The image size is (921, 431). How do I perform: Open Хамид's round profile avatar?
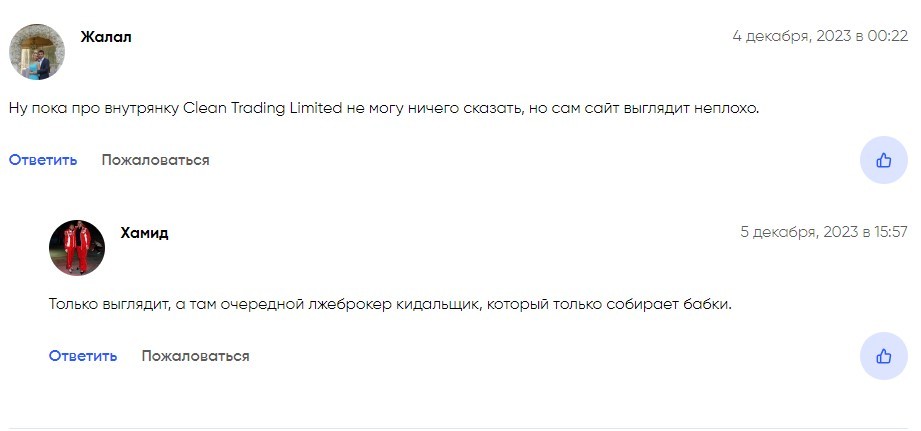77,248
